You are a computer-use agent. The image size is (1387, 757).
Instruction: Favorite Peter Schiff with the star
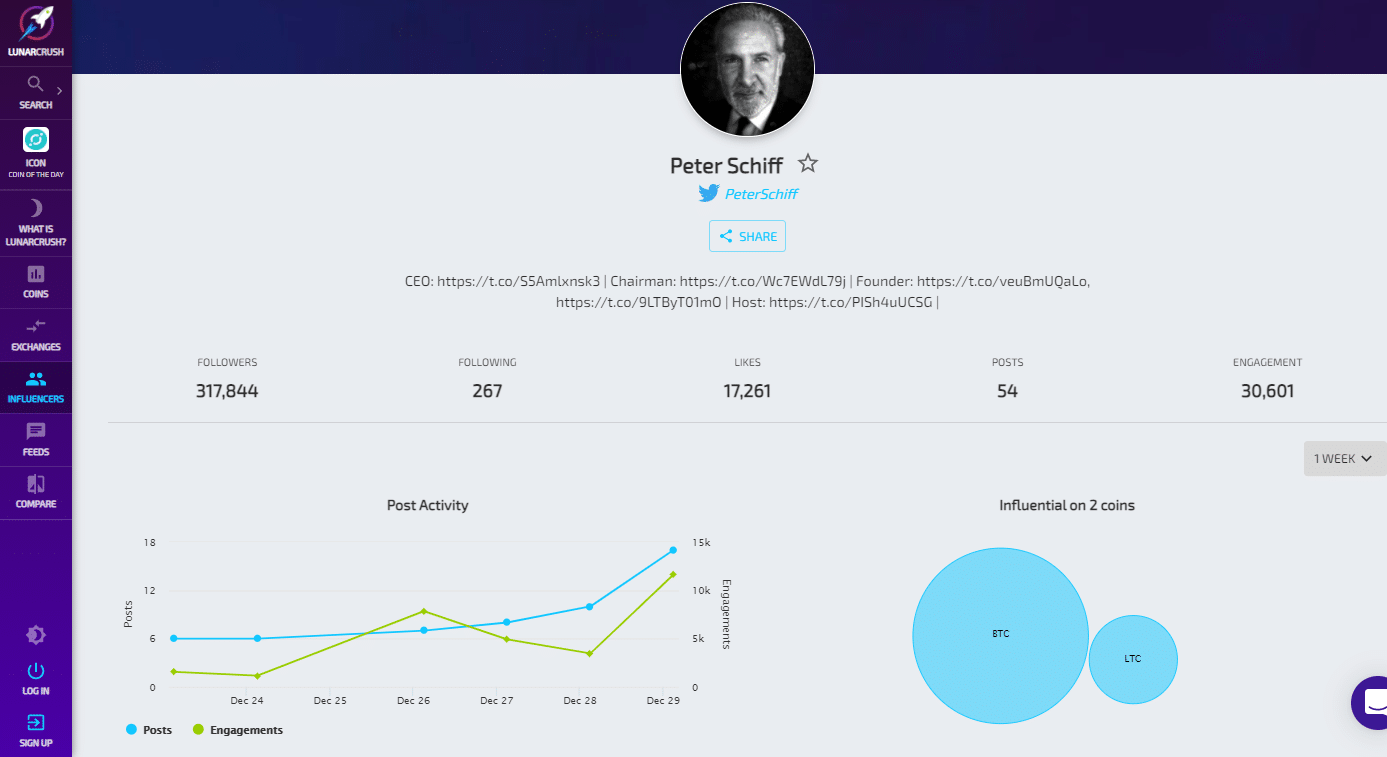808,164
